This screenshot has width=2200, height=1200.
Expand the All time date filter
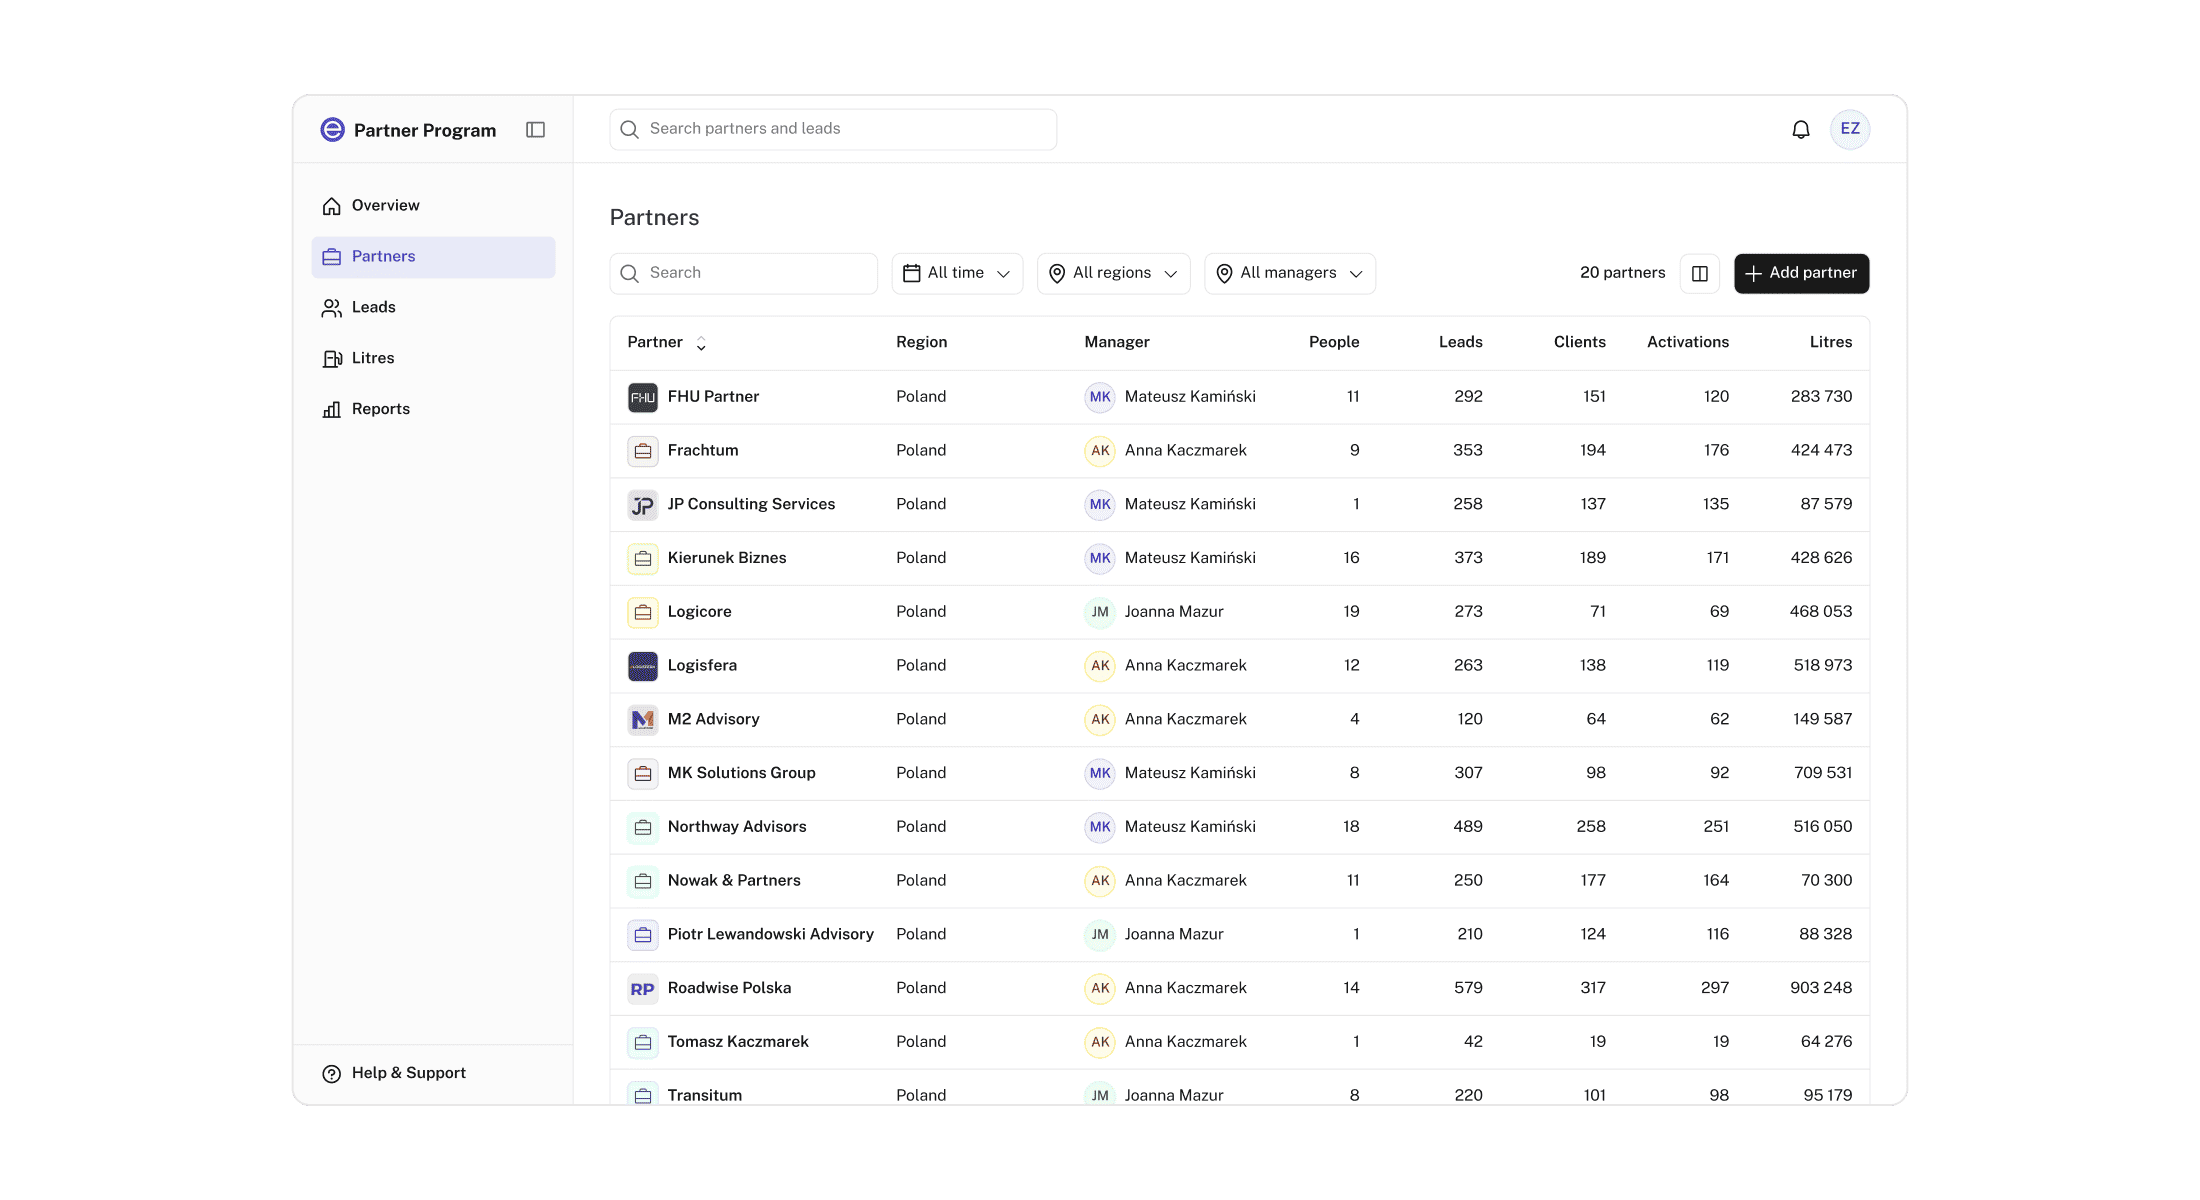coord(956,273)
